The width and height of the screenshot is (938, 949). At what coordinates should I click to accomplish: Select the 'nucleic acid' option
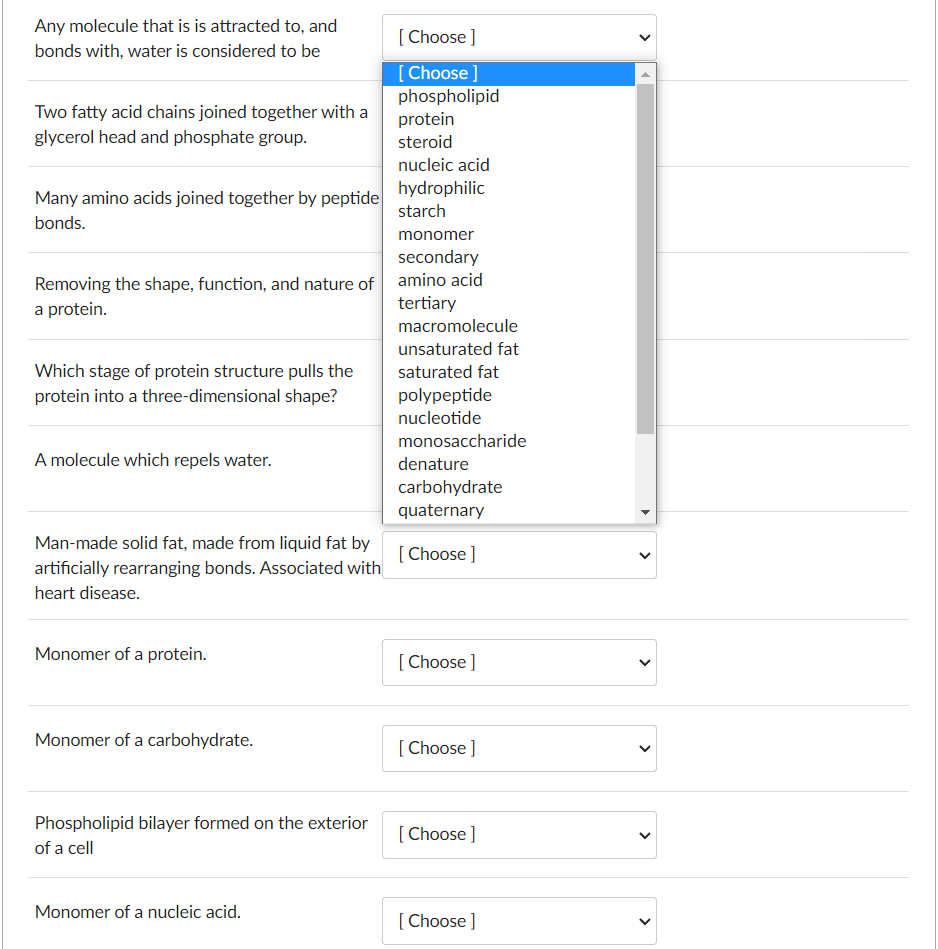[x=509, y=165]
